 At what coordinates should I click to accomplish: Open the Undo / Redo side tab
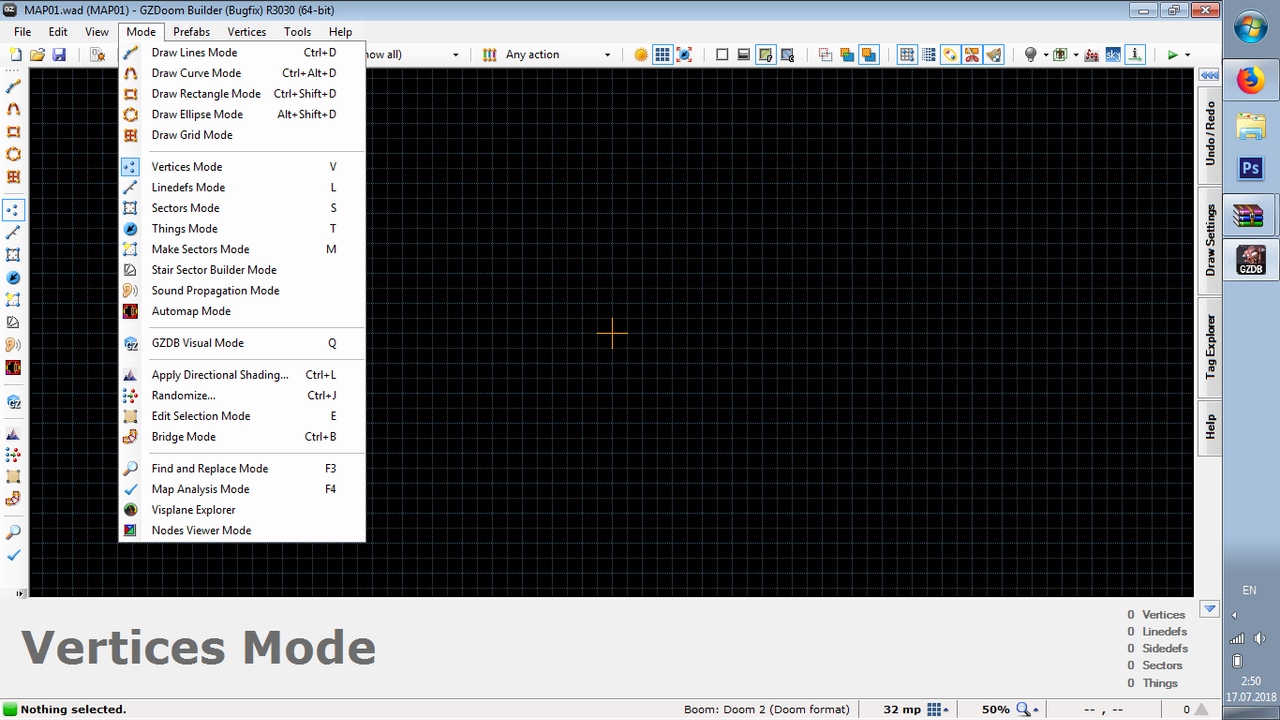pos(1210,134)
